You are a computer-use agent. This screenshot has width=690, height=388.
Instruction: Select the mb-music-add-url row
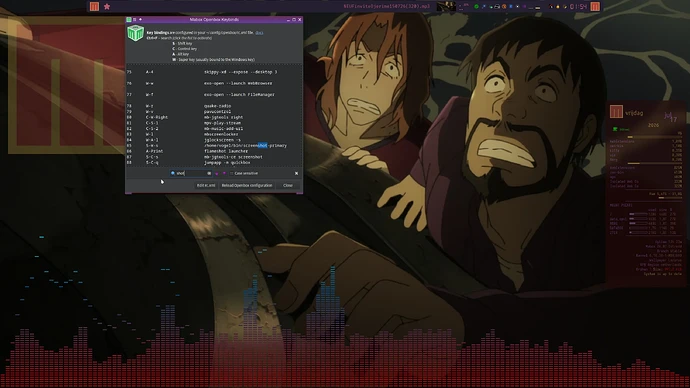point(214,128)
